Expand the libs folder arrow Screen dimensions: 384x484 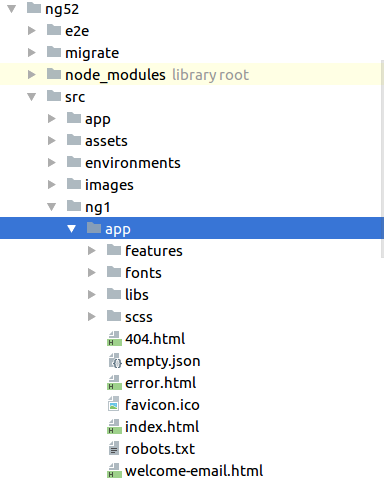(x=92, y=295)
